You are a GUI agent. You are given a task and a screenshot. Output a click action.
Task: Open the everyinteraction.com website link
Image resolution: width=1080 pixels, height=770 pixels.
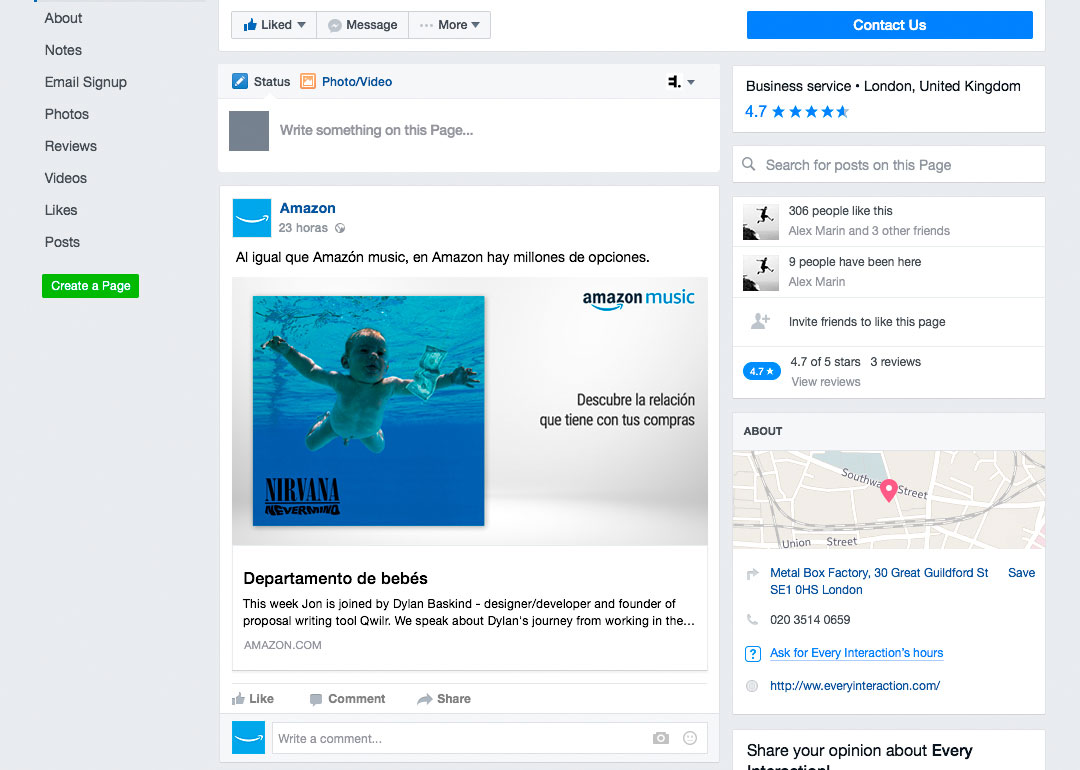point(855,686)
